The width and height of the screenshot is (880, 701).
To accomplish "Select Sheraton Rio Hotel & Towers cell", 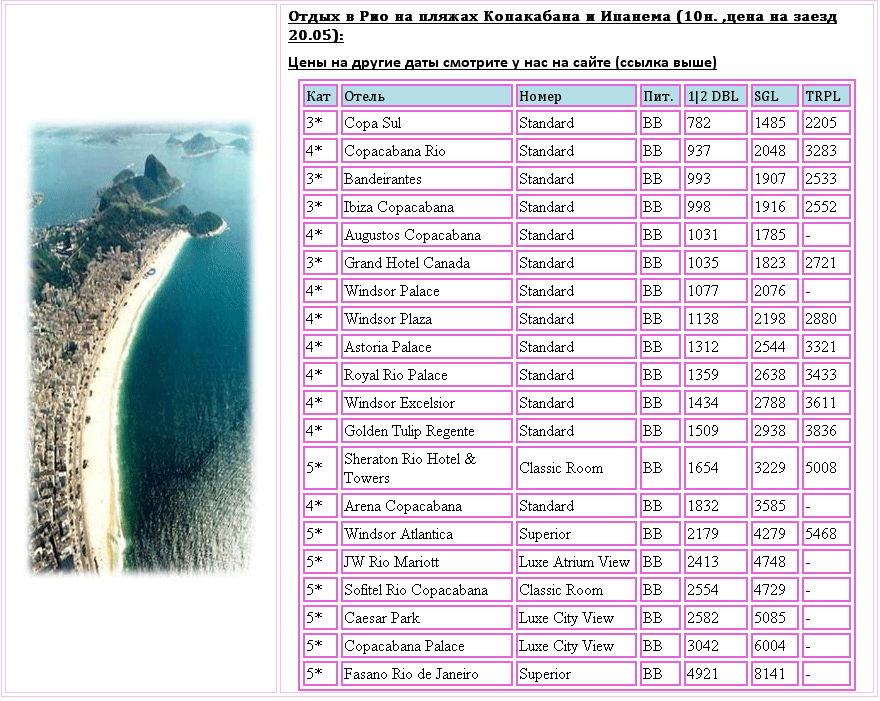I will 427,468.
